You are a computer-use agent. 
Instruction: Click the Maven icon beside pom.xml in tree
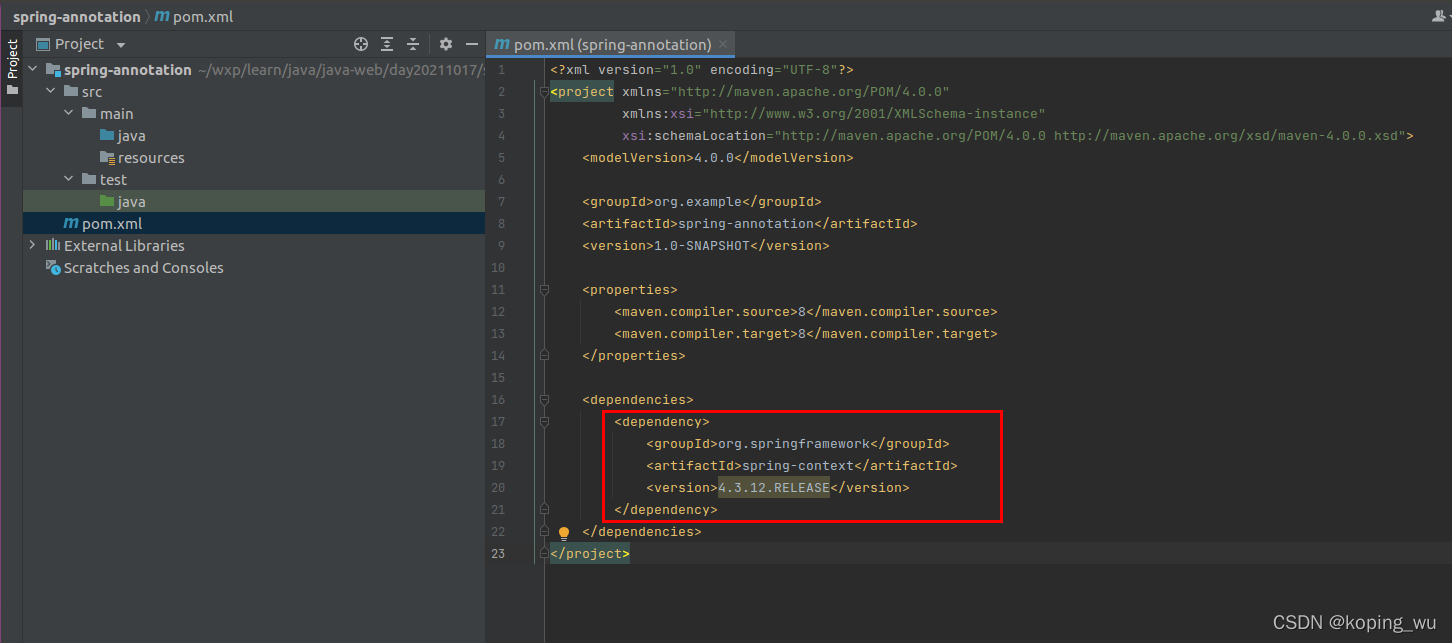[70, 223]
